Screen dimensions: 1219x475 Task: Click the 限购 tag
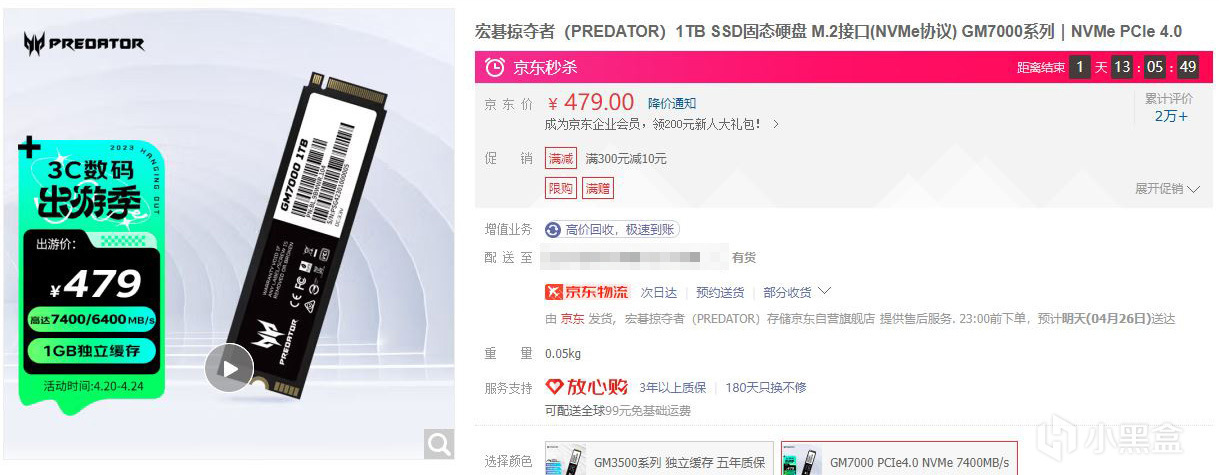point(561,188)
